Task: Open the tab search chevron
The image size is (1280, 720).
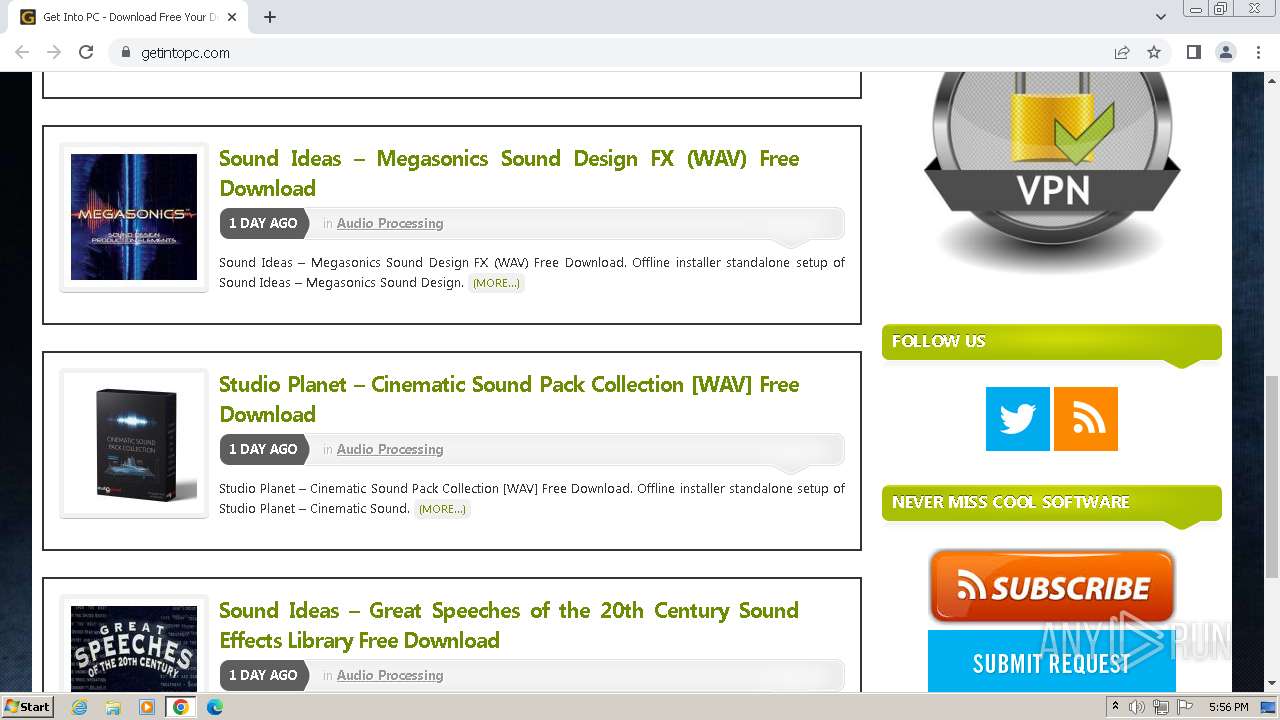Action: pyautogui.click(x=1160, y=17)
